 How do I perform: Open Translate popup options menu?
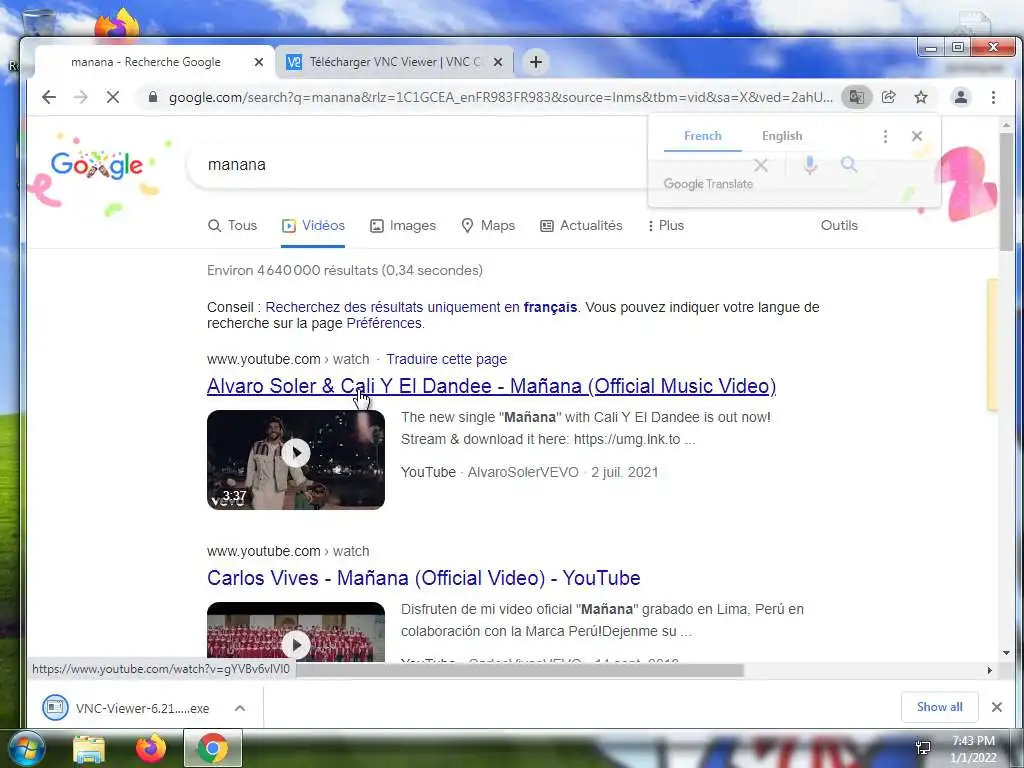(x=885, y=136)
